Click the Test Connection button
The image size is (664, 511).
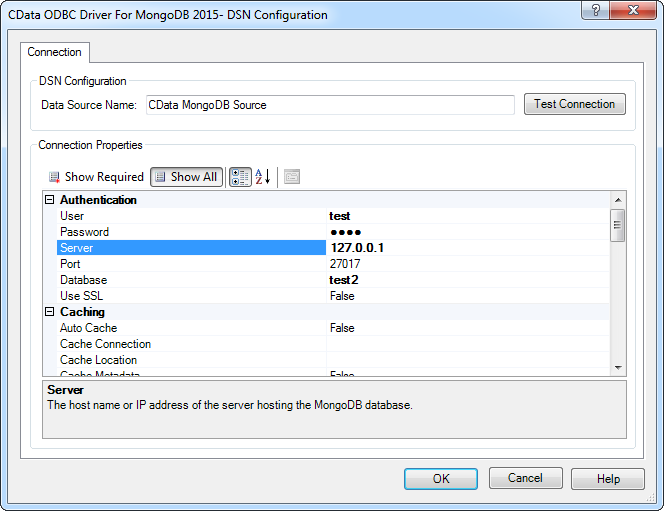574,104
